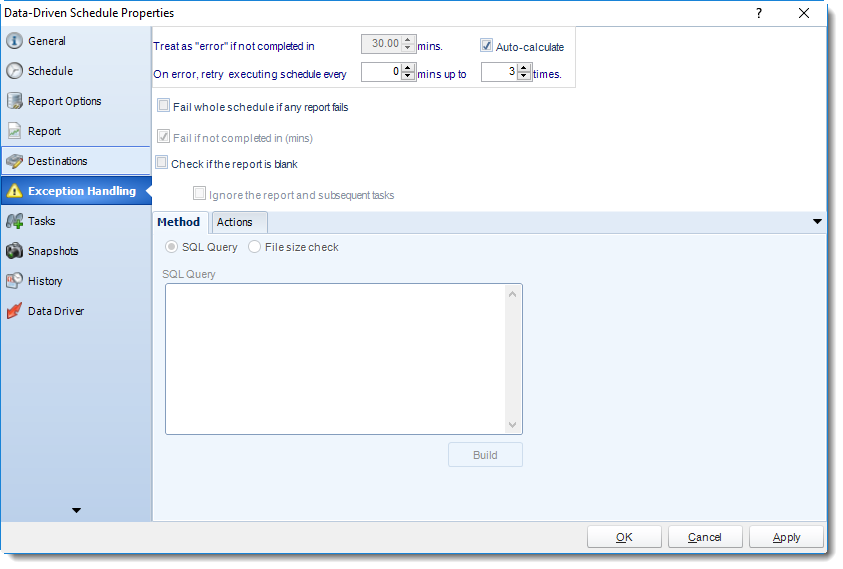The width and height of the screenshot is (843, 569).
Task: Open the Report section in sidebar
Action: [x=75, y=131]
